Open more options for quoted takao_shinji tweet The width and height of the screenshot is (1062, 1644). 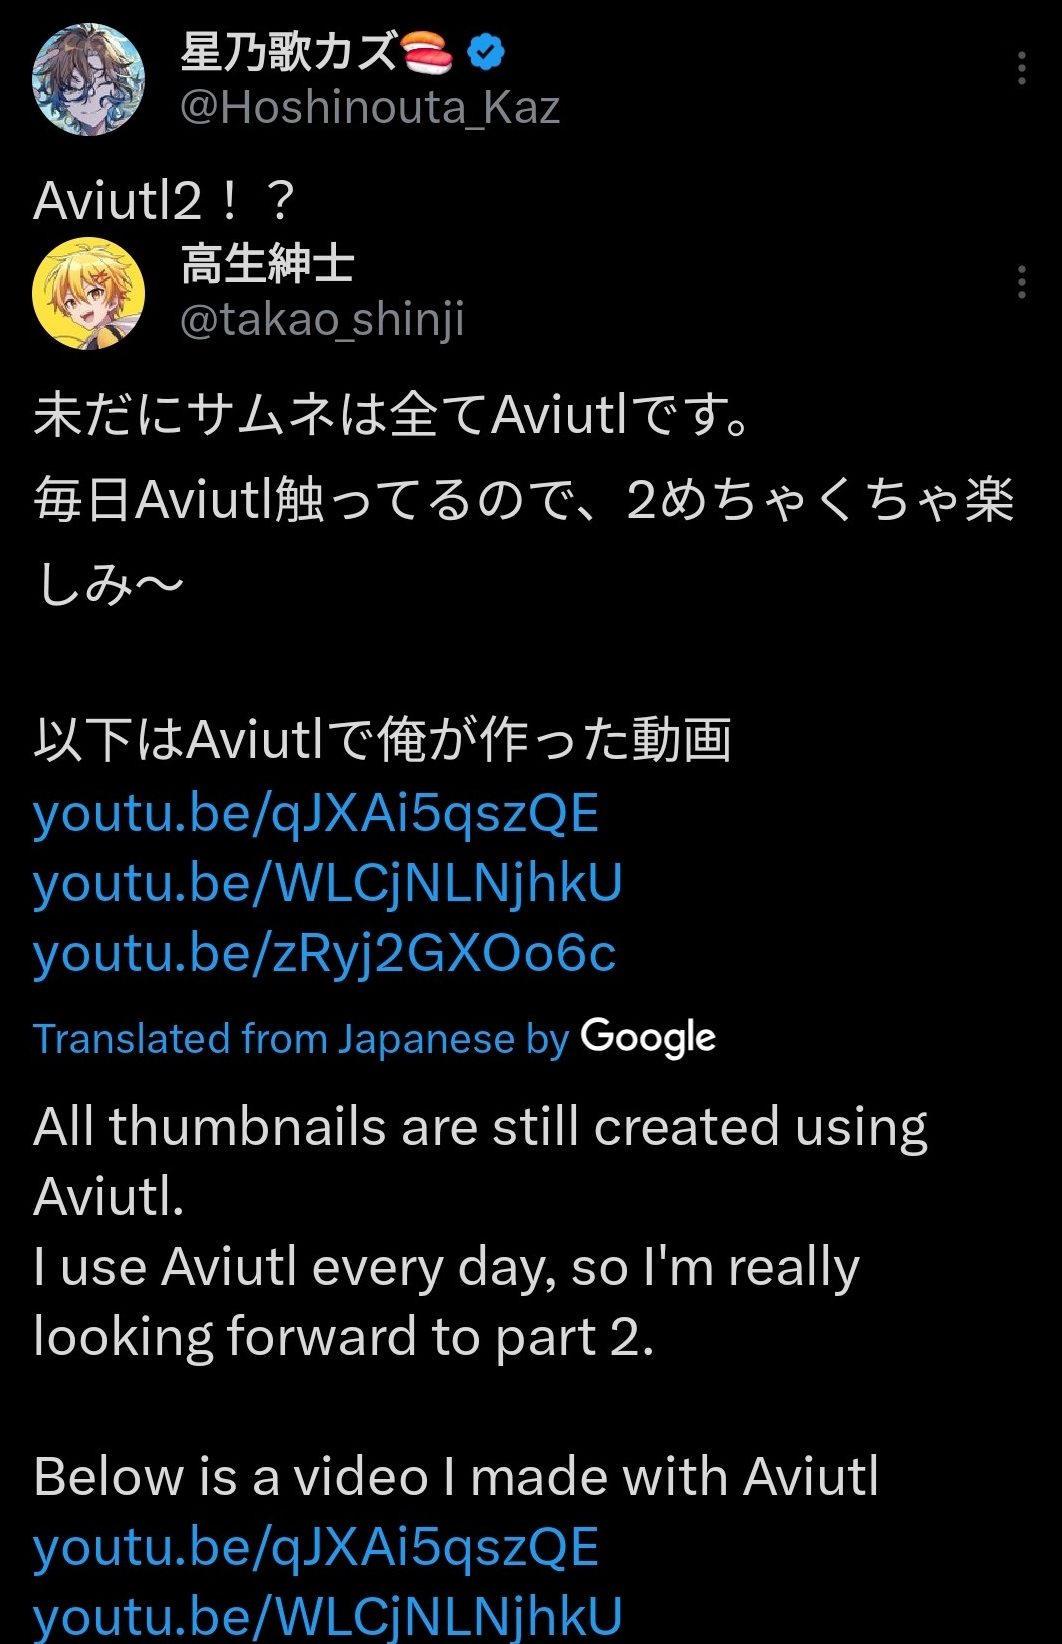coord(1021,282)
